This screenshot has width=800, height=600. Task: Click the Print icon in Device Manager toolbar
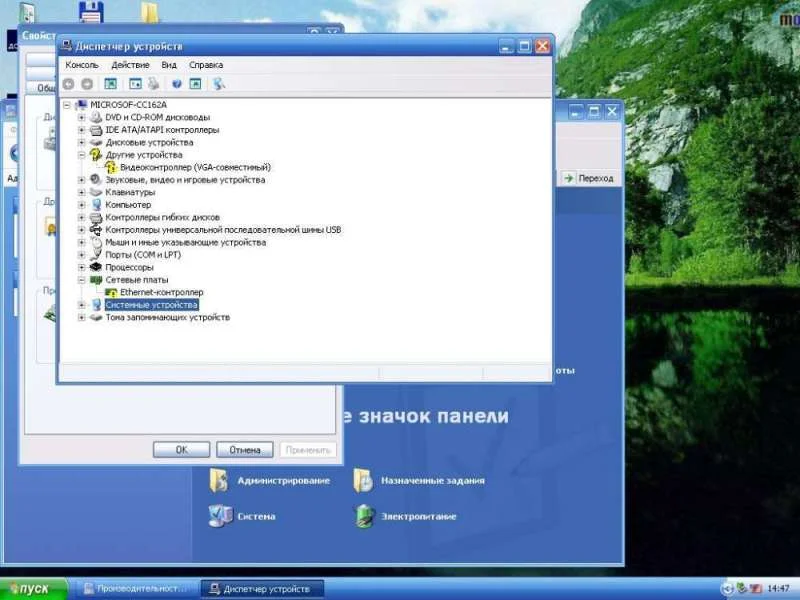[154, 84]
